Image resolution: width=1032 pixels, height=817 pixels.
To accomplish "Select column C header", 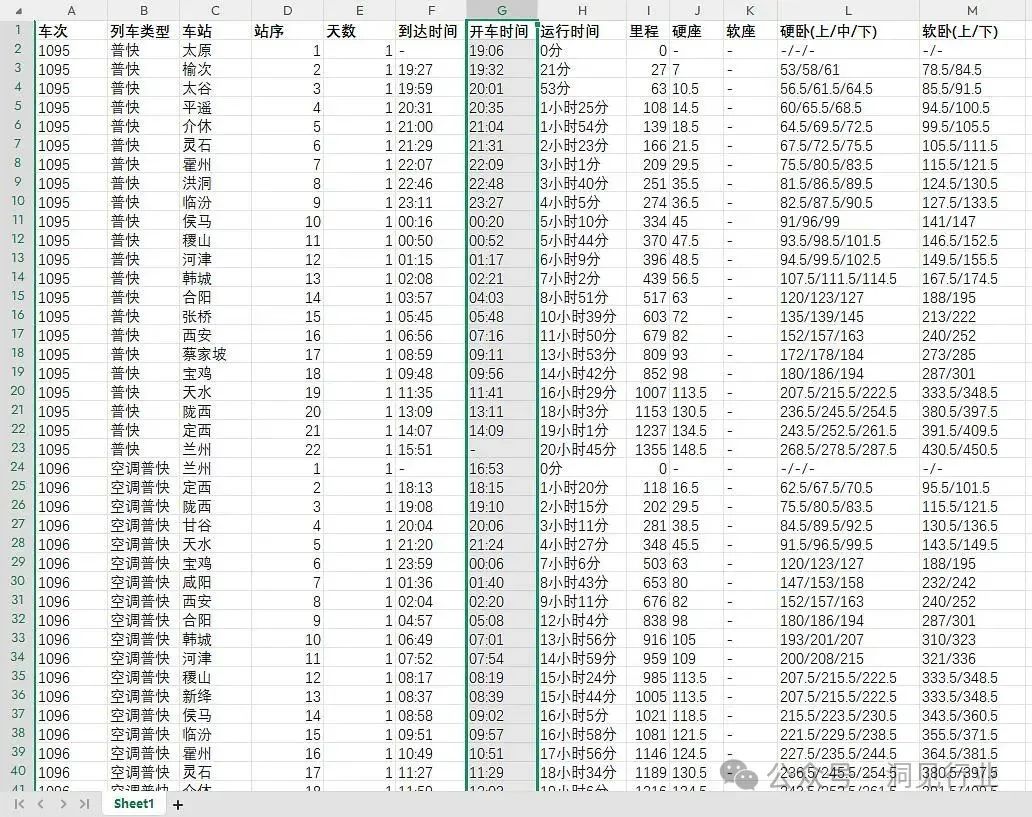I will click(215, 11).
